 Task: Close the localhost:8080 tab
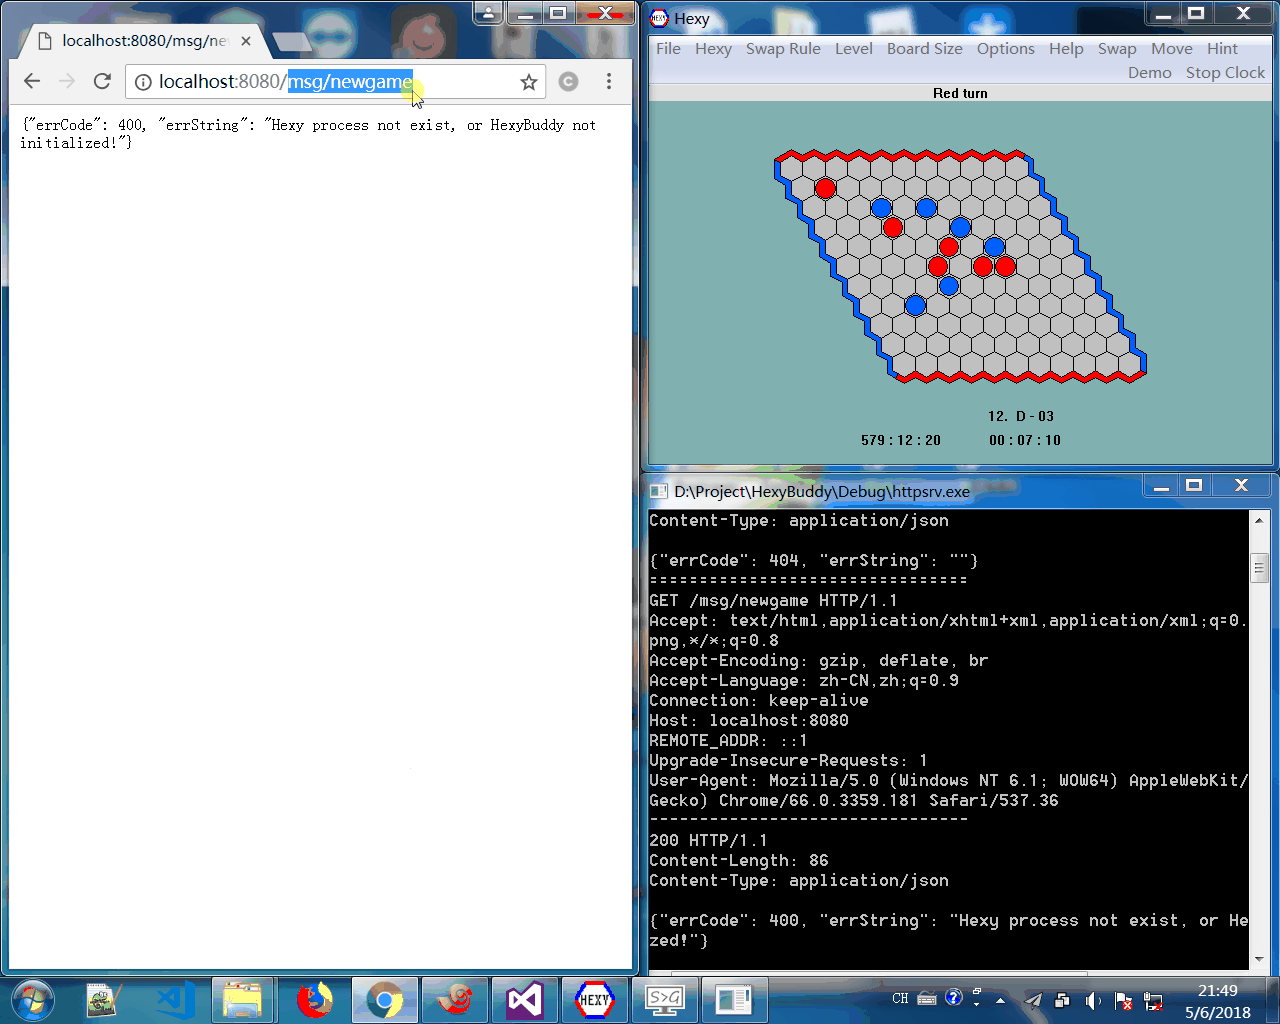point(246,41)
